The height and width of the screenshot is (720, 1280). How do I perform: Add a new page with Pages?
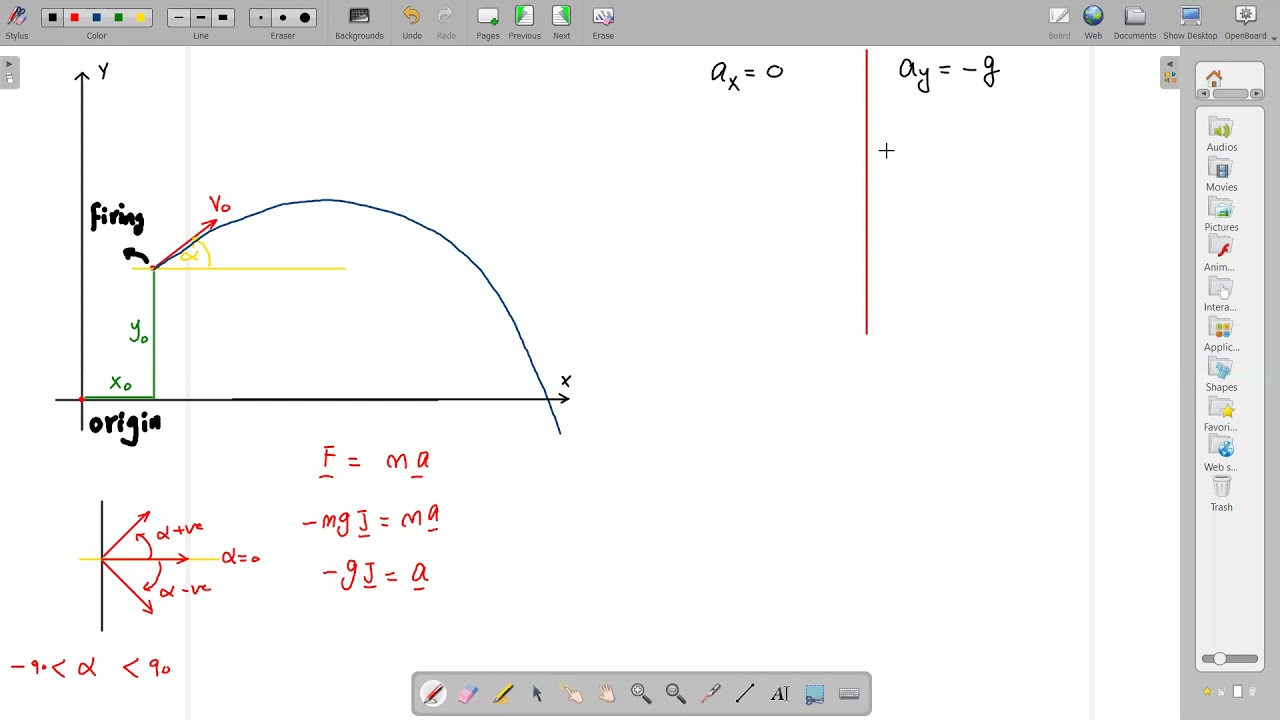[488, 22]
